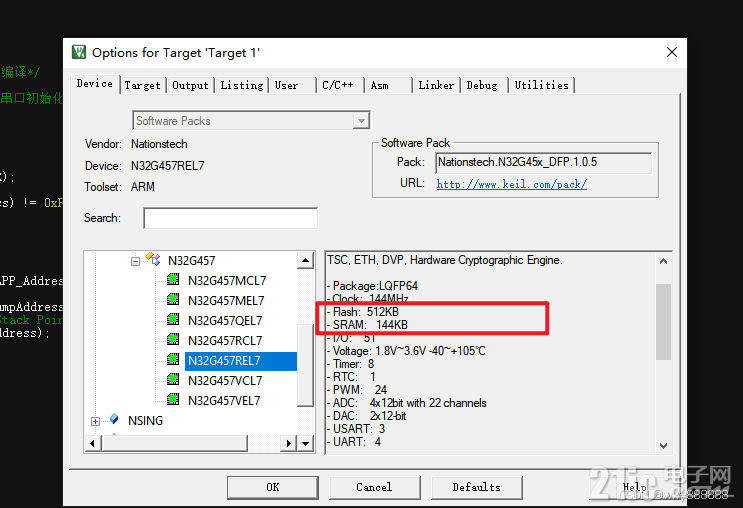743x508 pixels.
Task: Select the Device tab
Action: coord(94,83)
